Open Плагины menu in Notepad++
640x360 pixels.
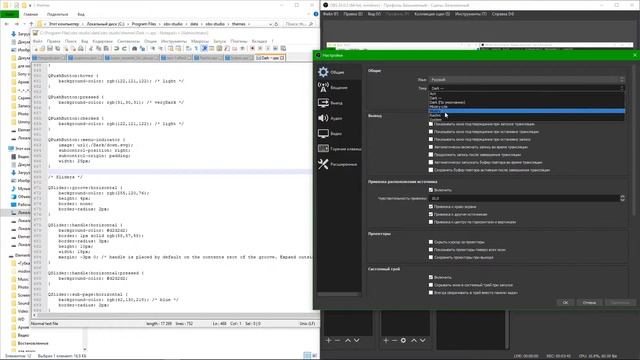(x=239, y=41)
